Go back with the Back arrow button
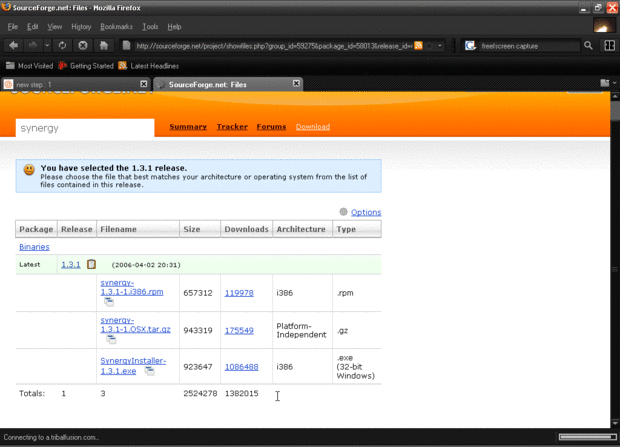The width and height of the screenshot is (620, 447). pyautogui.click(x=13, y=45)
